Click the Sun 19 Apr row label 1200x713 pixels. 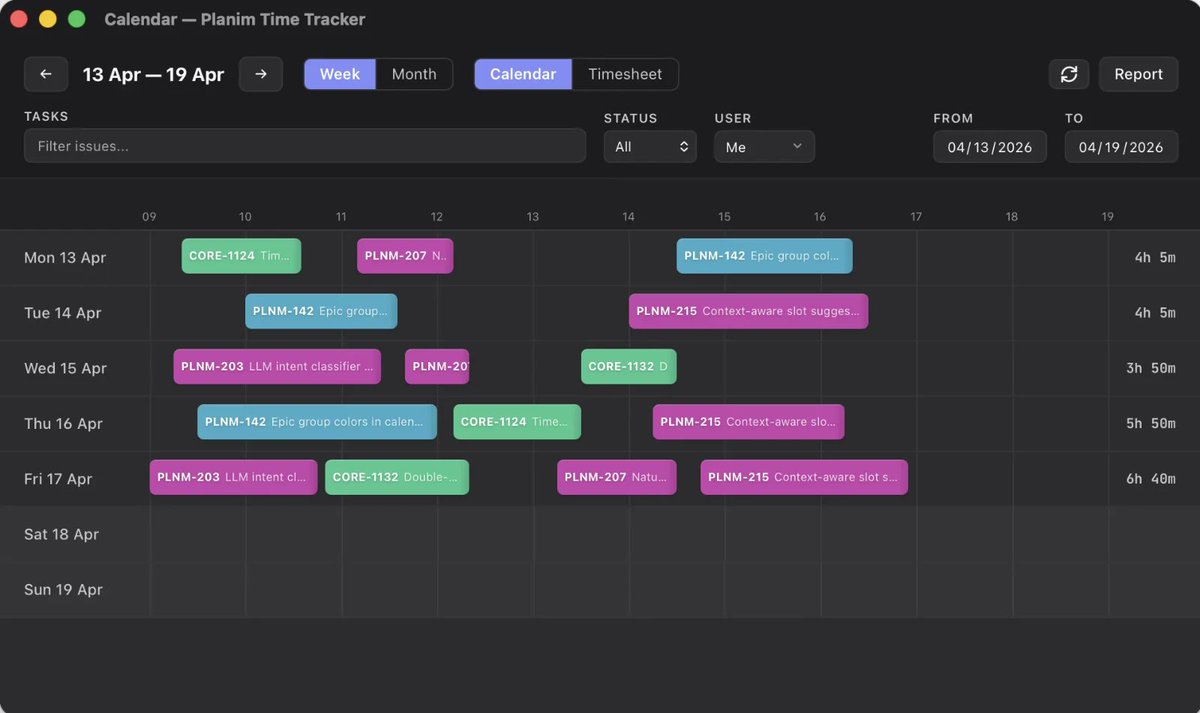click(x=63, y=589)
